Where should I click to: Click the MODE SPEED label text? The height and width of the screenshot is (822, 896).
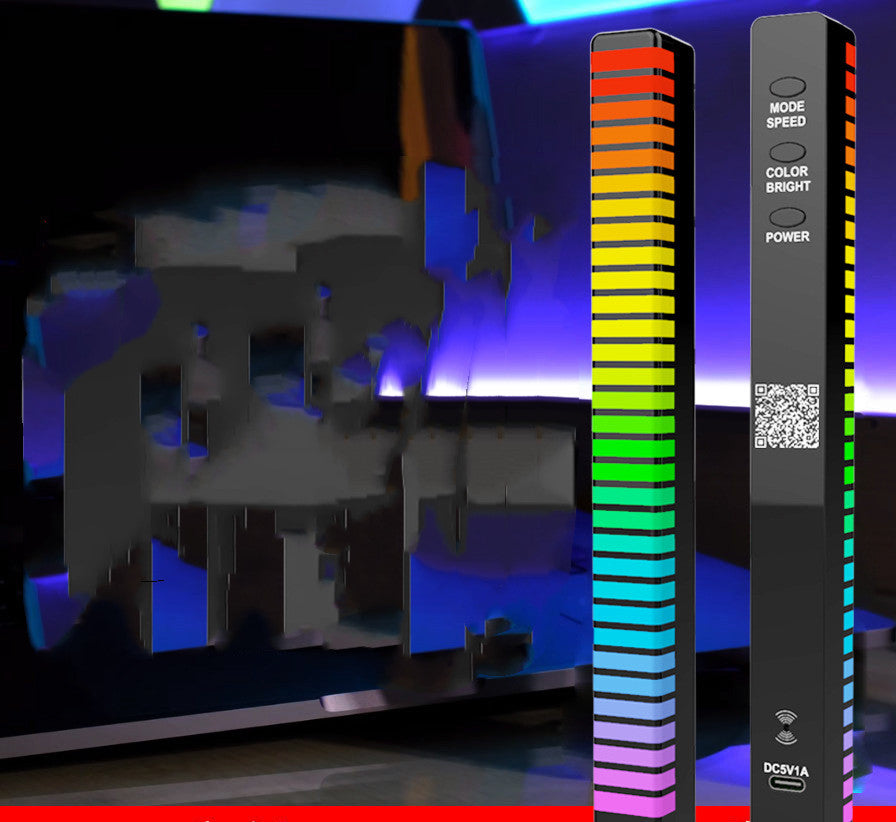point(789,113)
